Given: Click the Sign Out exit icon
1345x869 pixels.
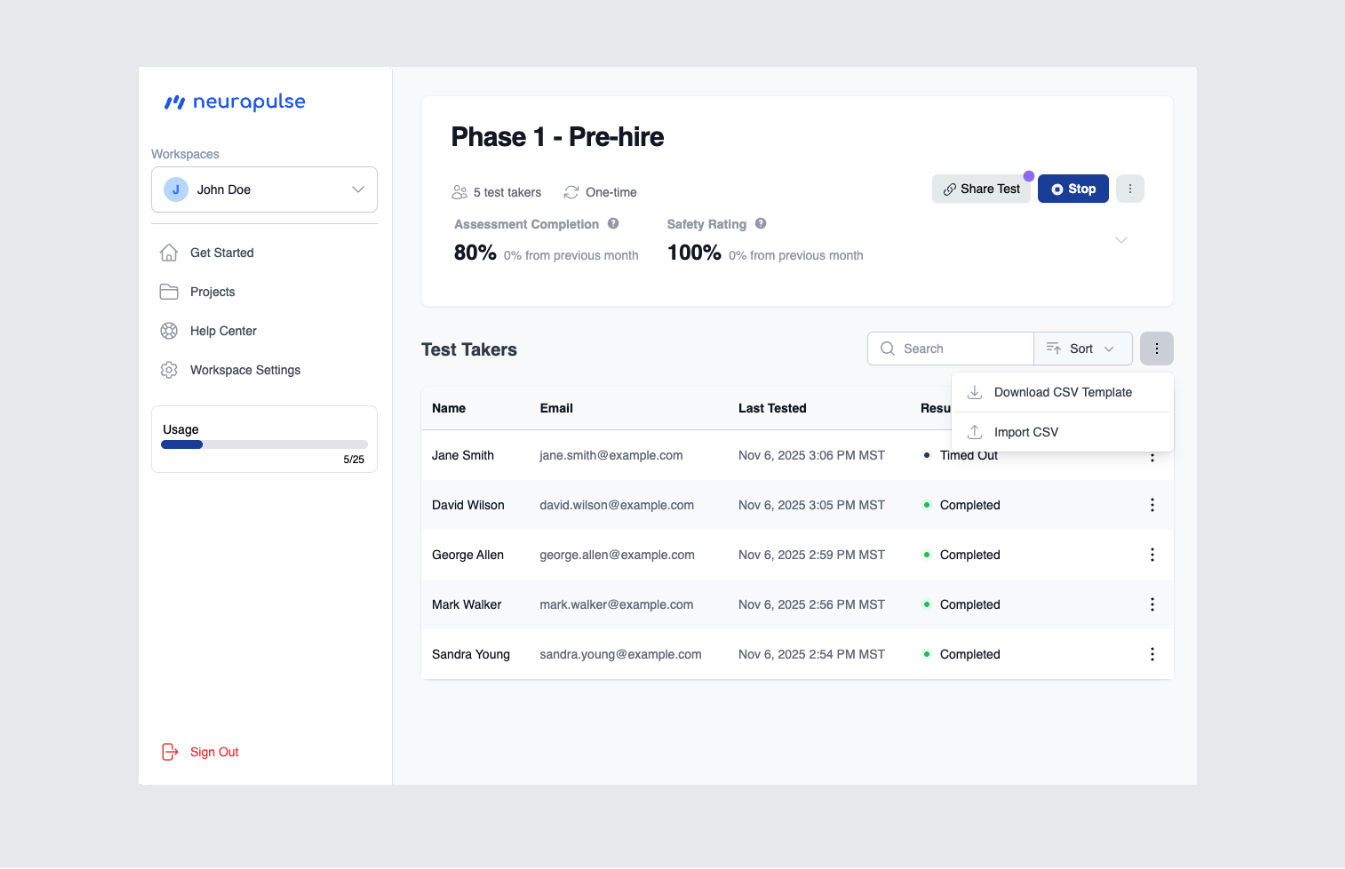Looking at the screenshot, I should 169,751.
